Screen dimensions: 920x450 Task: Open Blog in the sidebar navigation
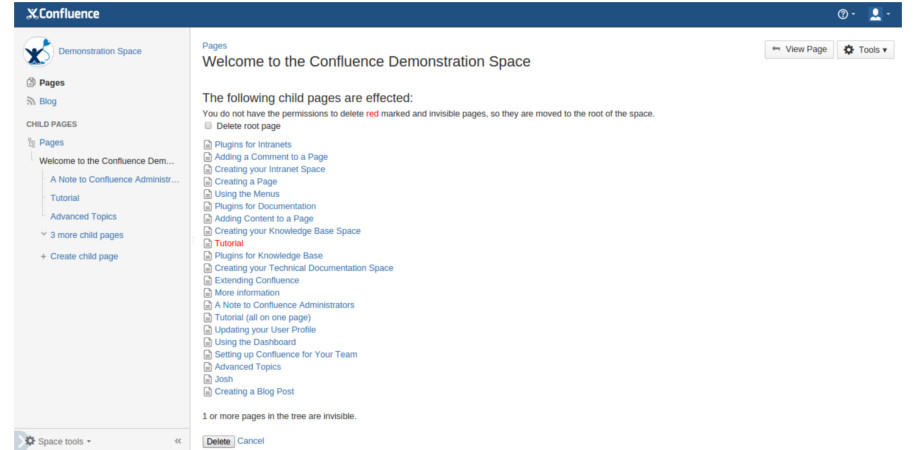48,101
